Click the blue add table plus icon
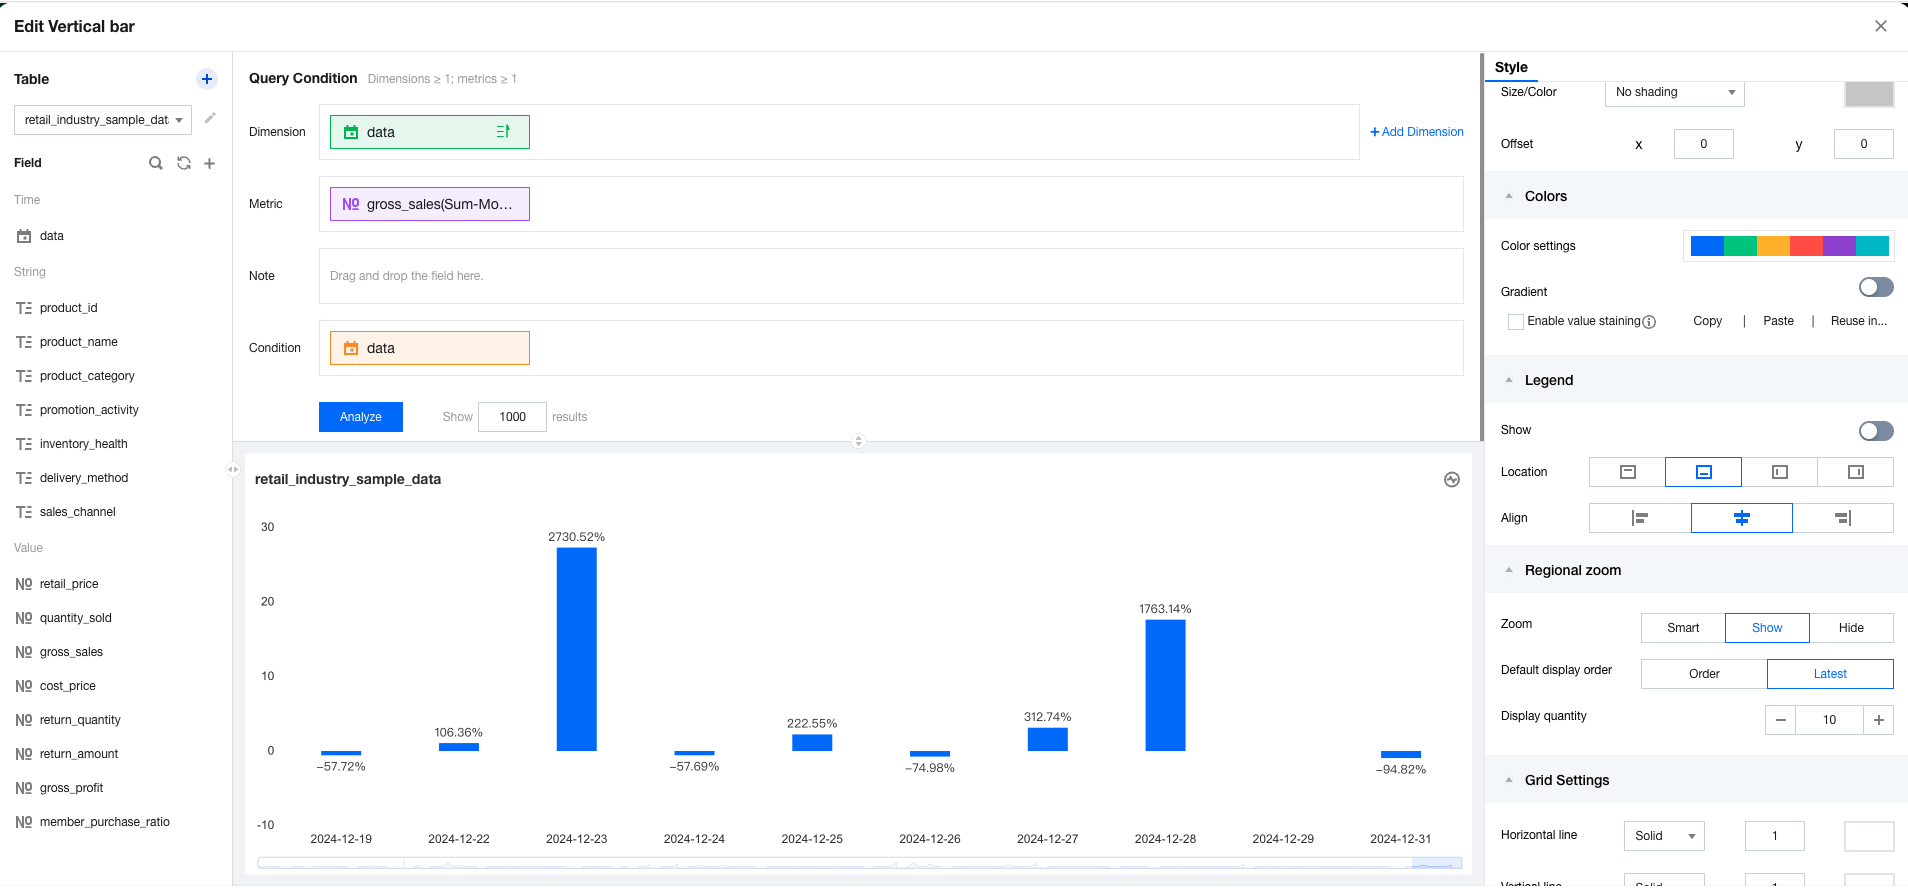The image size is (1908, 888). click(207, 79)
